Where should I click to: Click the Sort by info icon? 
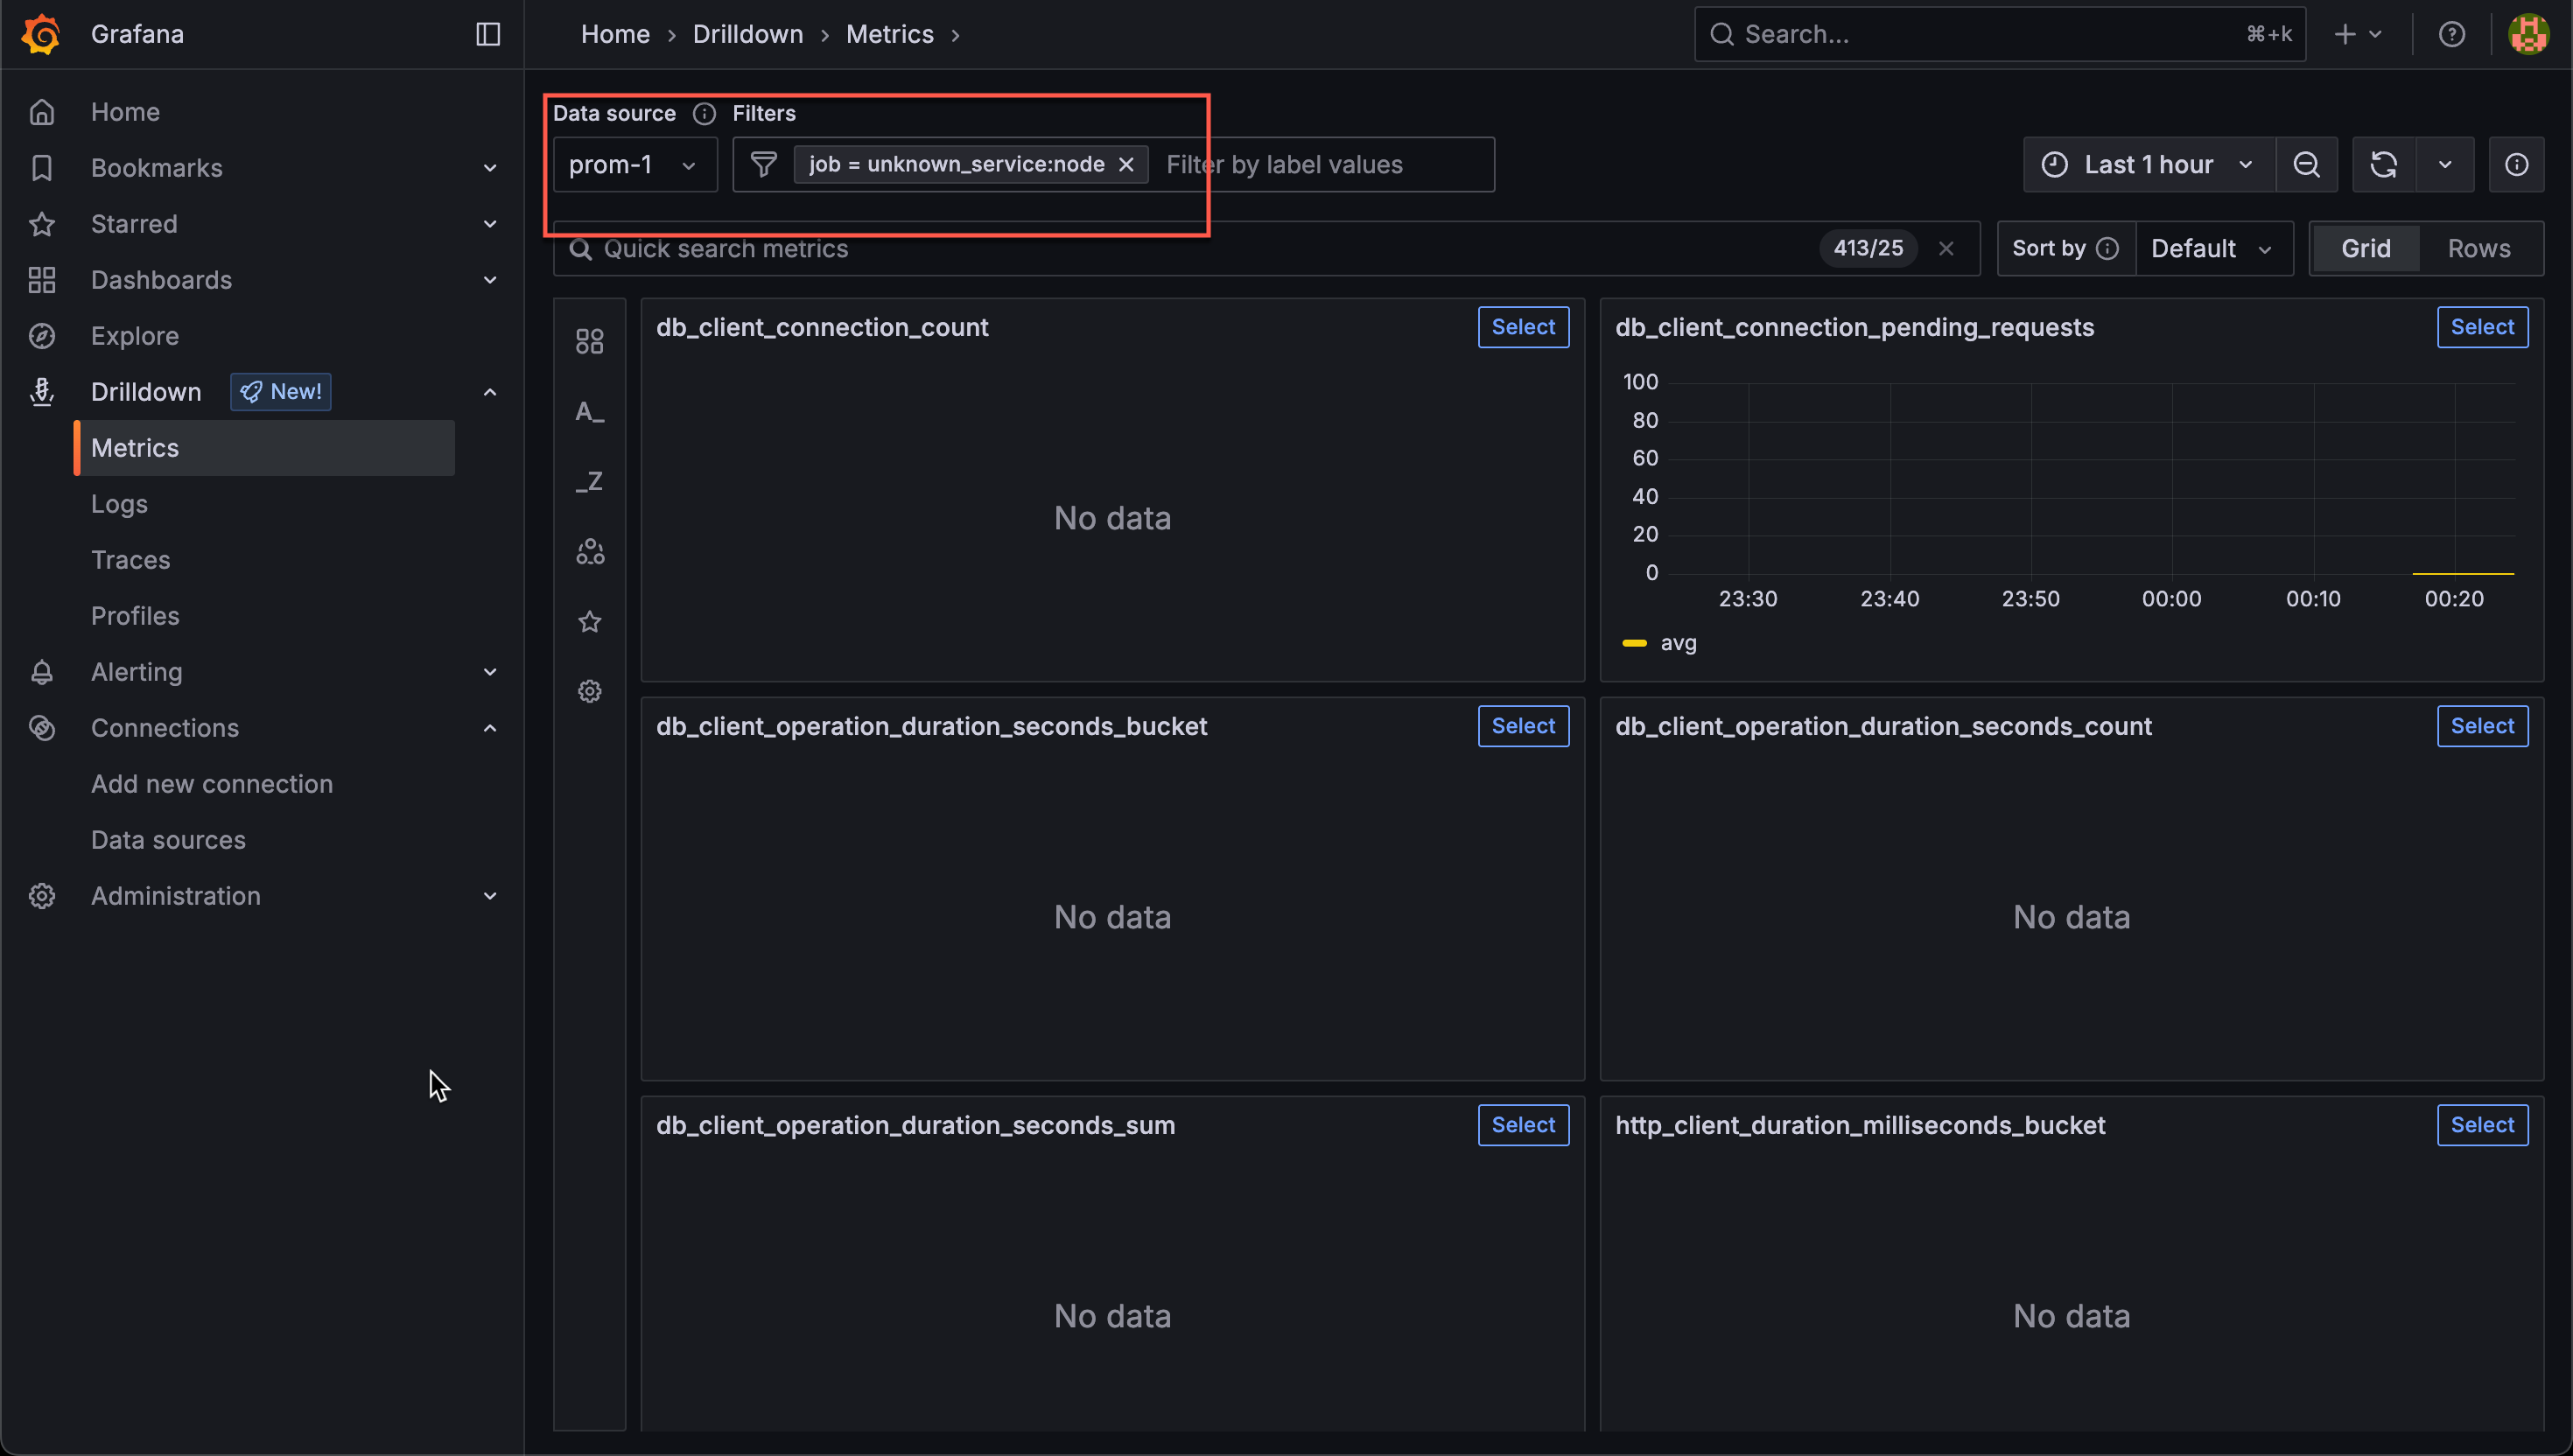pos(2106,248)
